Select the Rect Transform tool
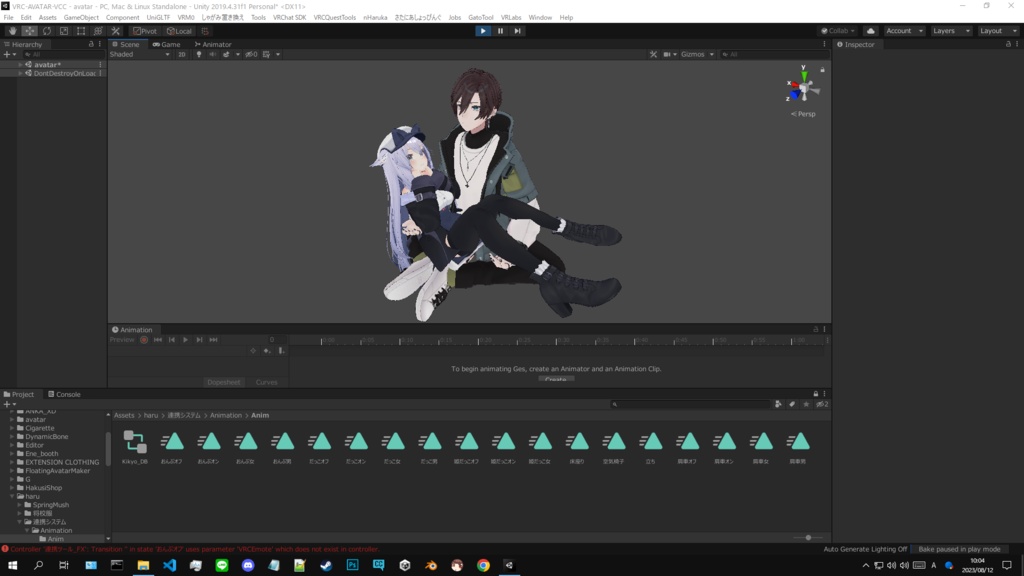Image resolution: width=1024 pixels, height=576 pixels. (x=81, y=31)
